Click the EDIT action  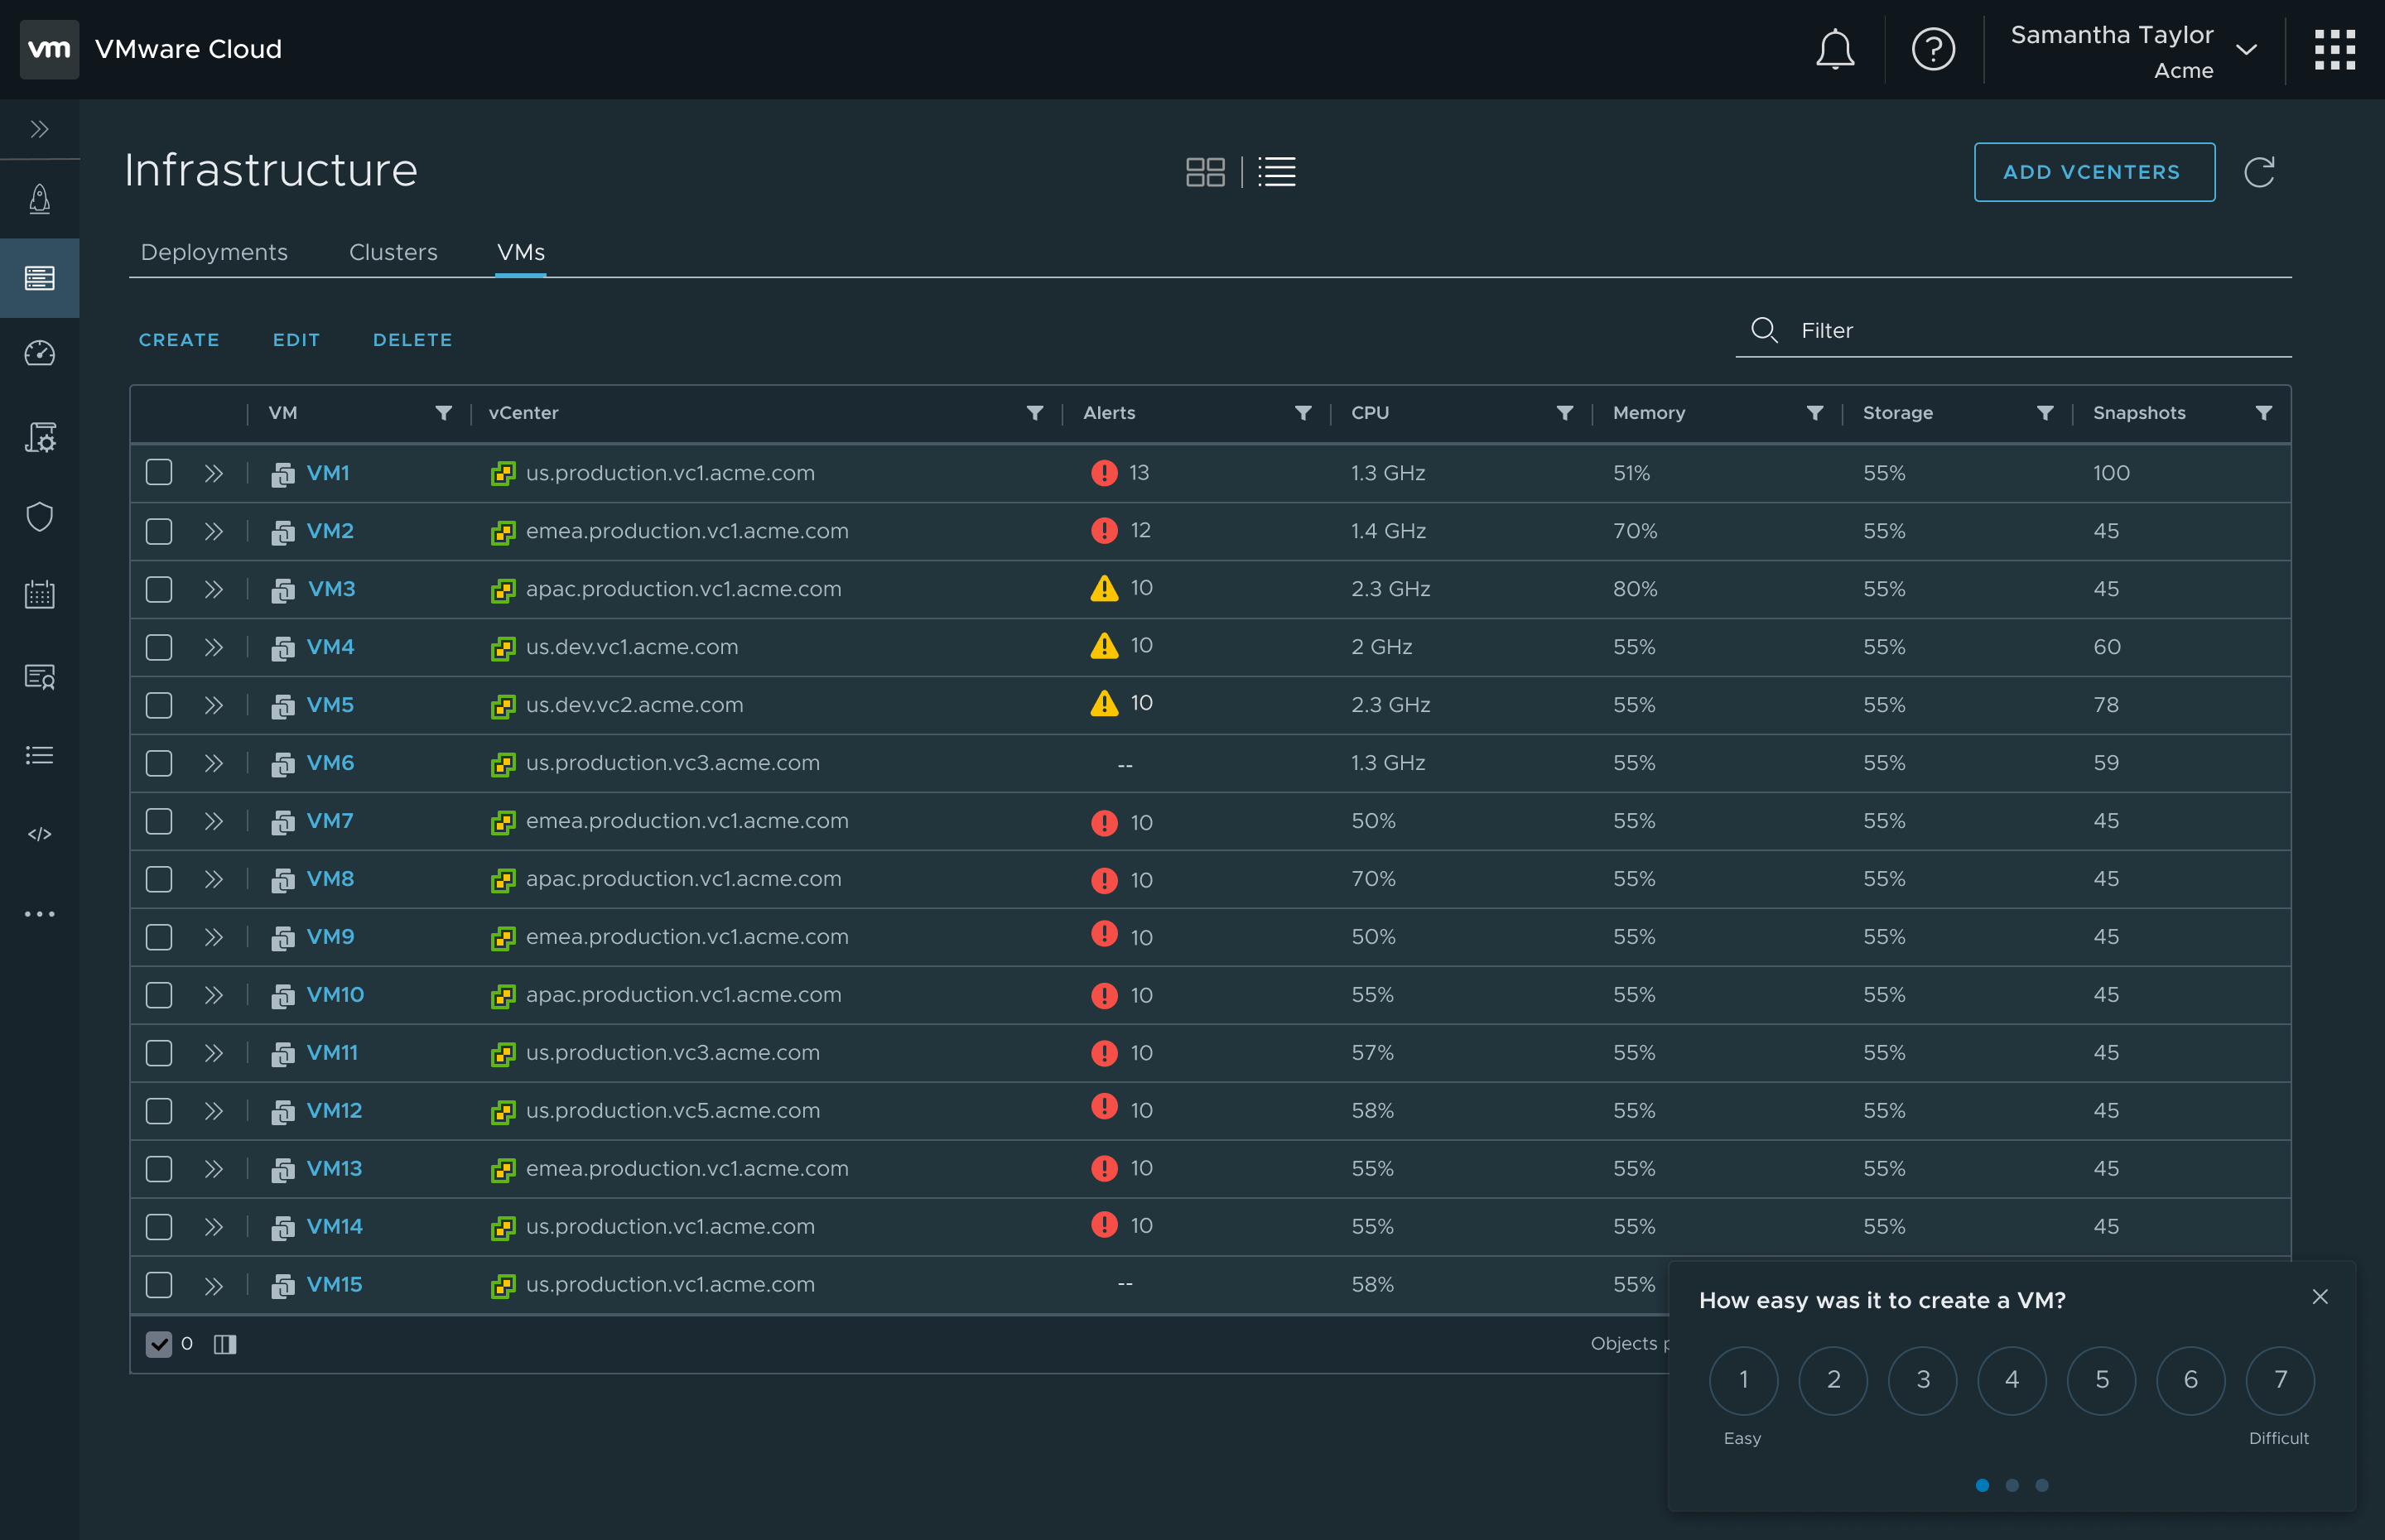(x=296, y=340)
